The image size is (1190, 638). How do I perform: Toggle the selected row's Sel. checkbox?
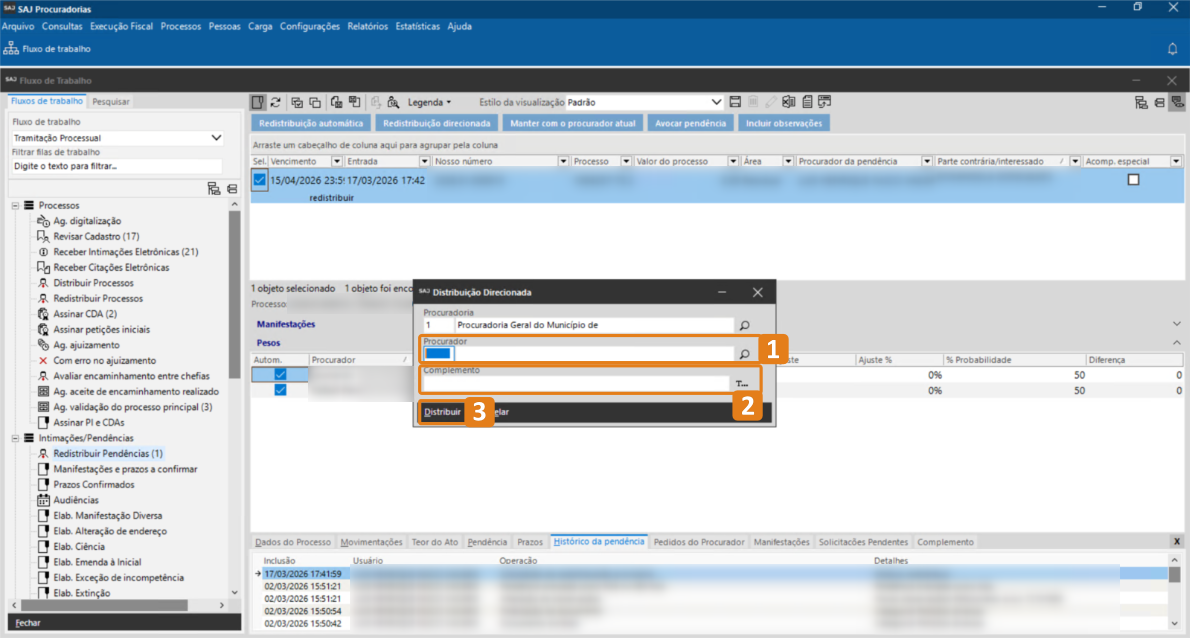point(259,180)
